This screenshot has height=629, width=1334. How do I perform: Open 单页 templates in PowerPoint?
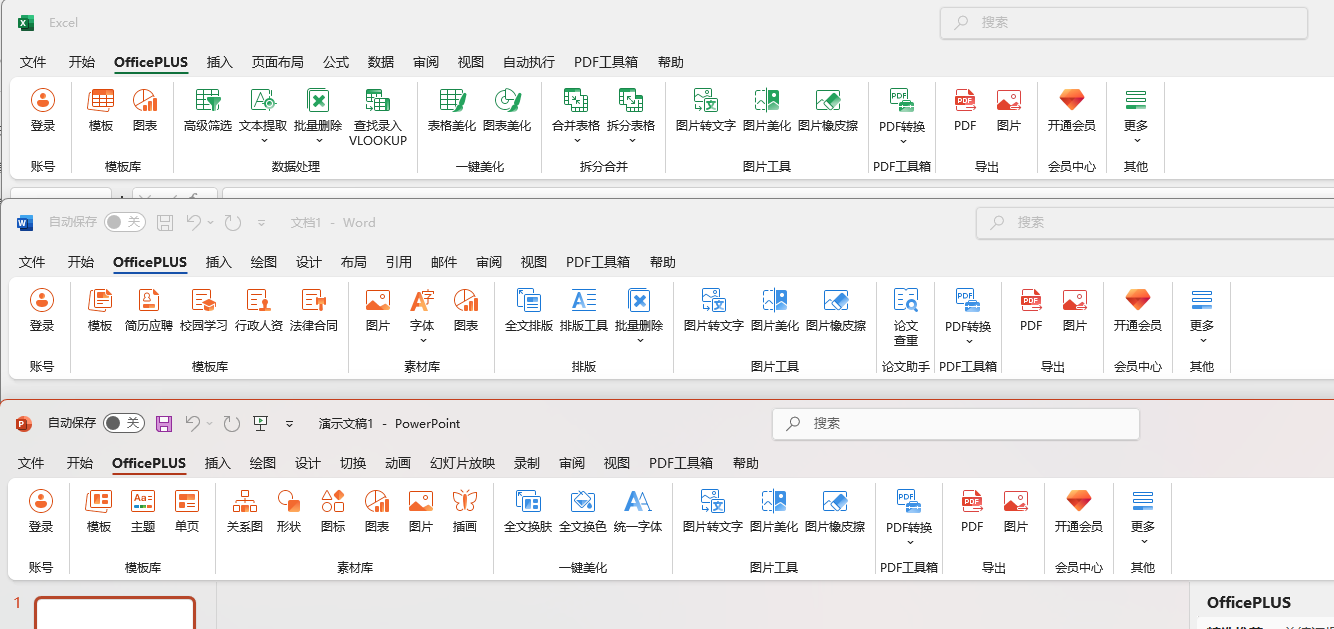click(187, 511)
